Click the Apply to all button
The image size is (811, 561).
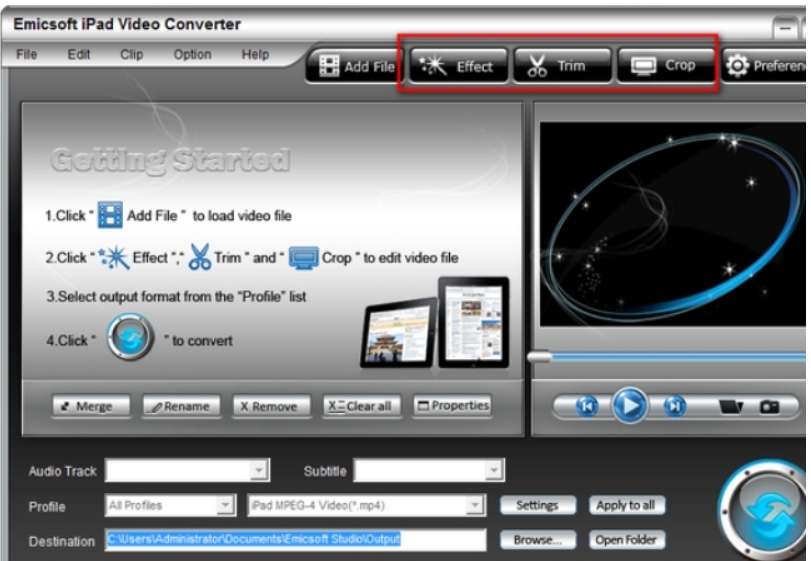point(626,505)
